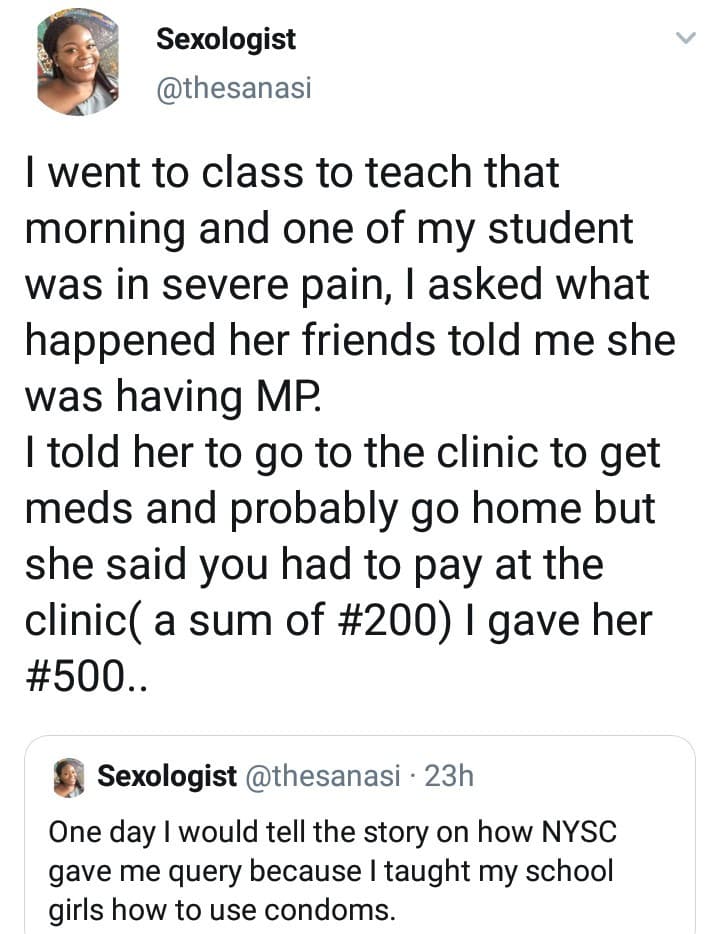Click the bold "Sexologist" name at top
Viewport: 720px width, 934px height.
point(226,40)
